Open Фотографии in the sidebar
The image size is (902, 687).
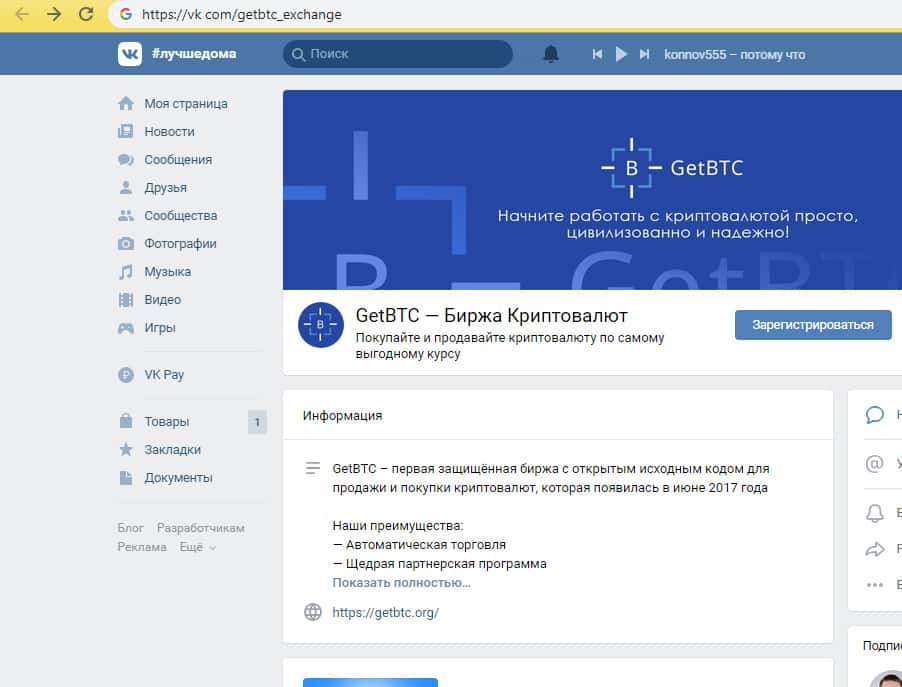pos(180,244)
